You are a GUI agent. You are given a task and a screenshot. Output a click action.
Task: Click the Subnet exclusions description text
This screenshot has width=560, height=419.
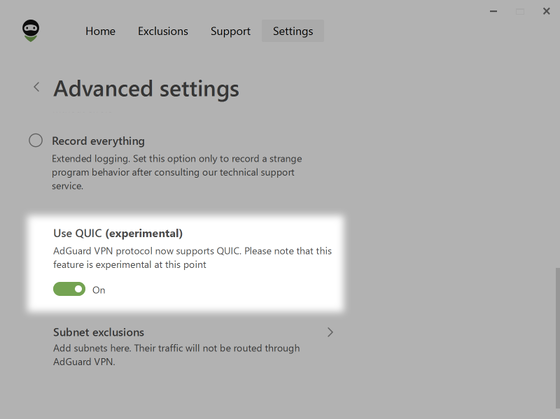click(x=176, y=355)
